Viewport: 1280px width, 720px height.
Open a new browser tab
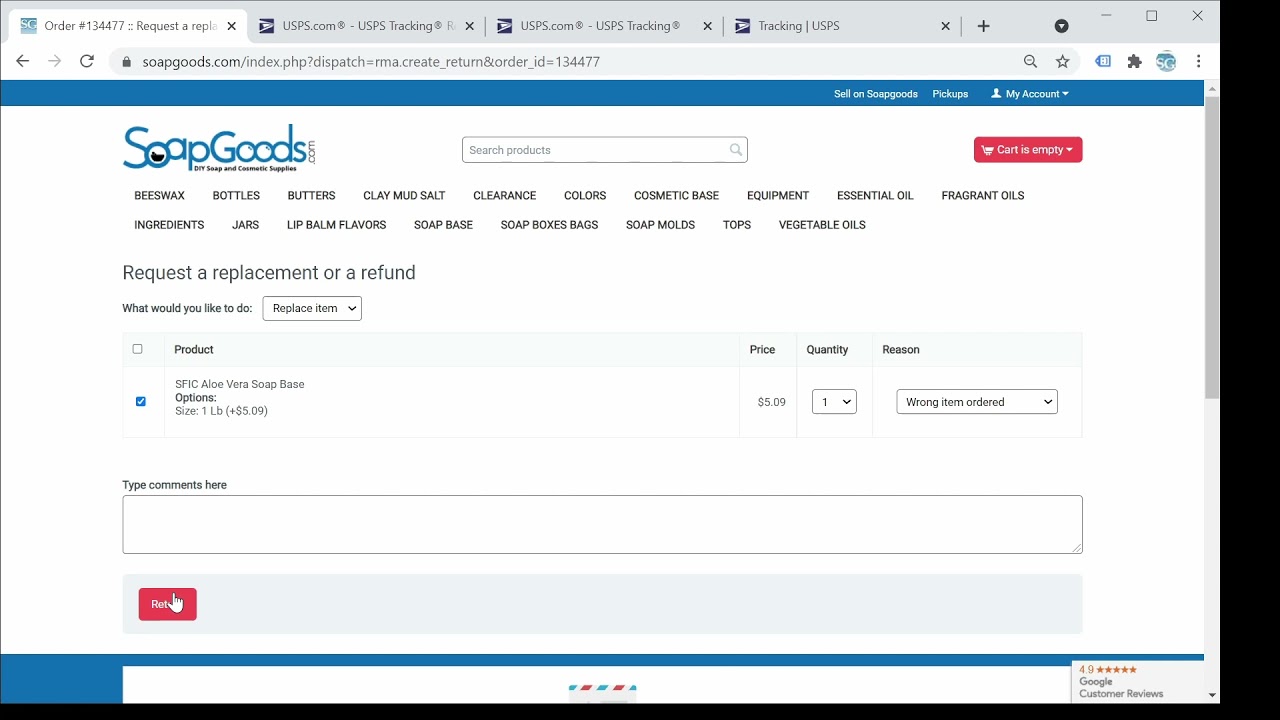click(984, 26)
